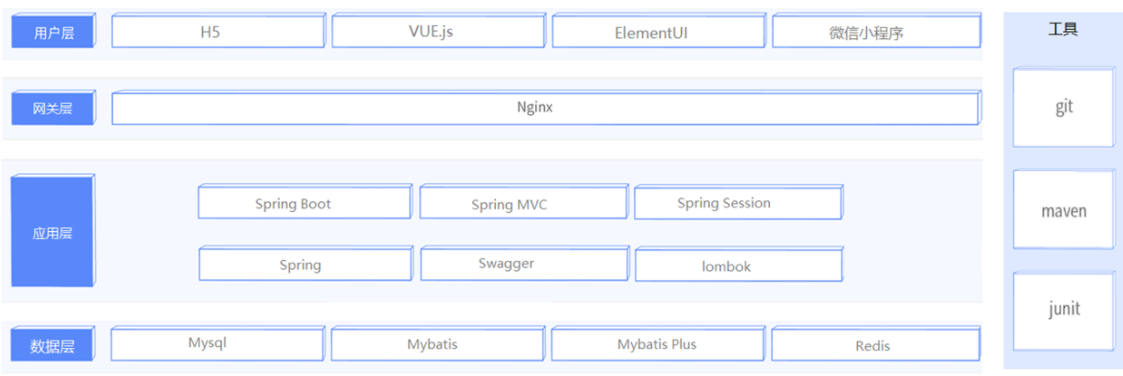Viewport: 1123px width, 376px height.
Task: Click the ElementUI box
Action: [658, 32]
